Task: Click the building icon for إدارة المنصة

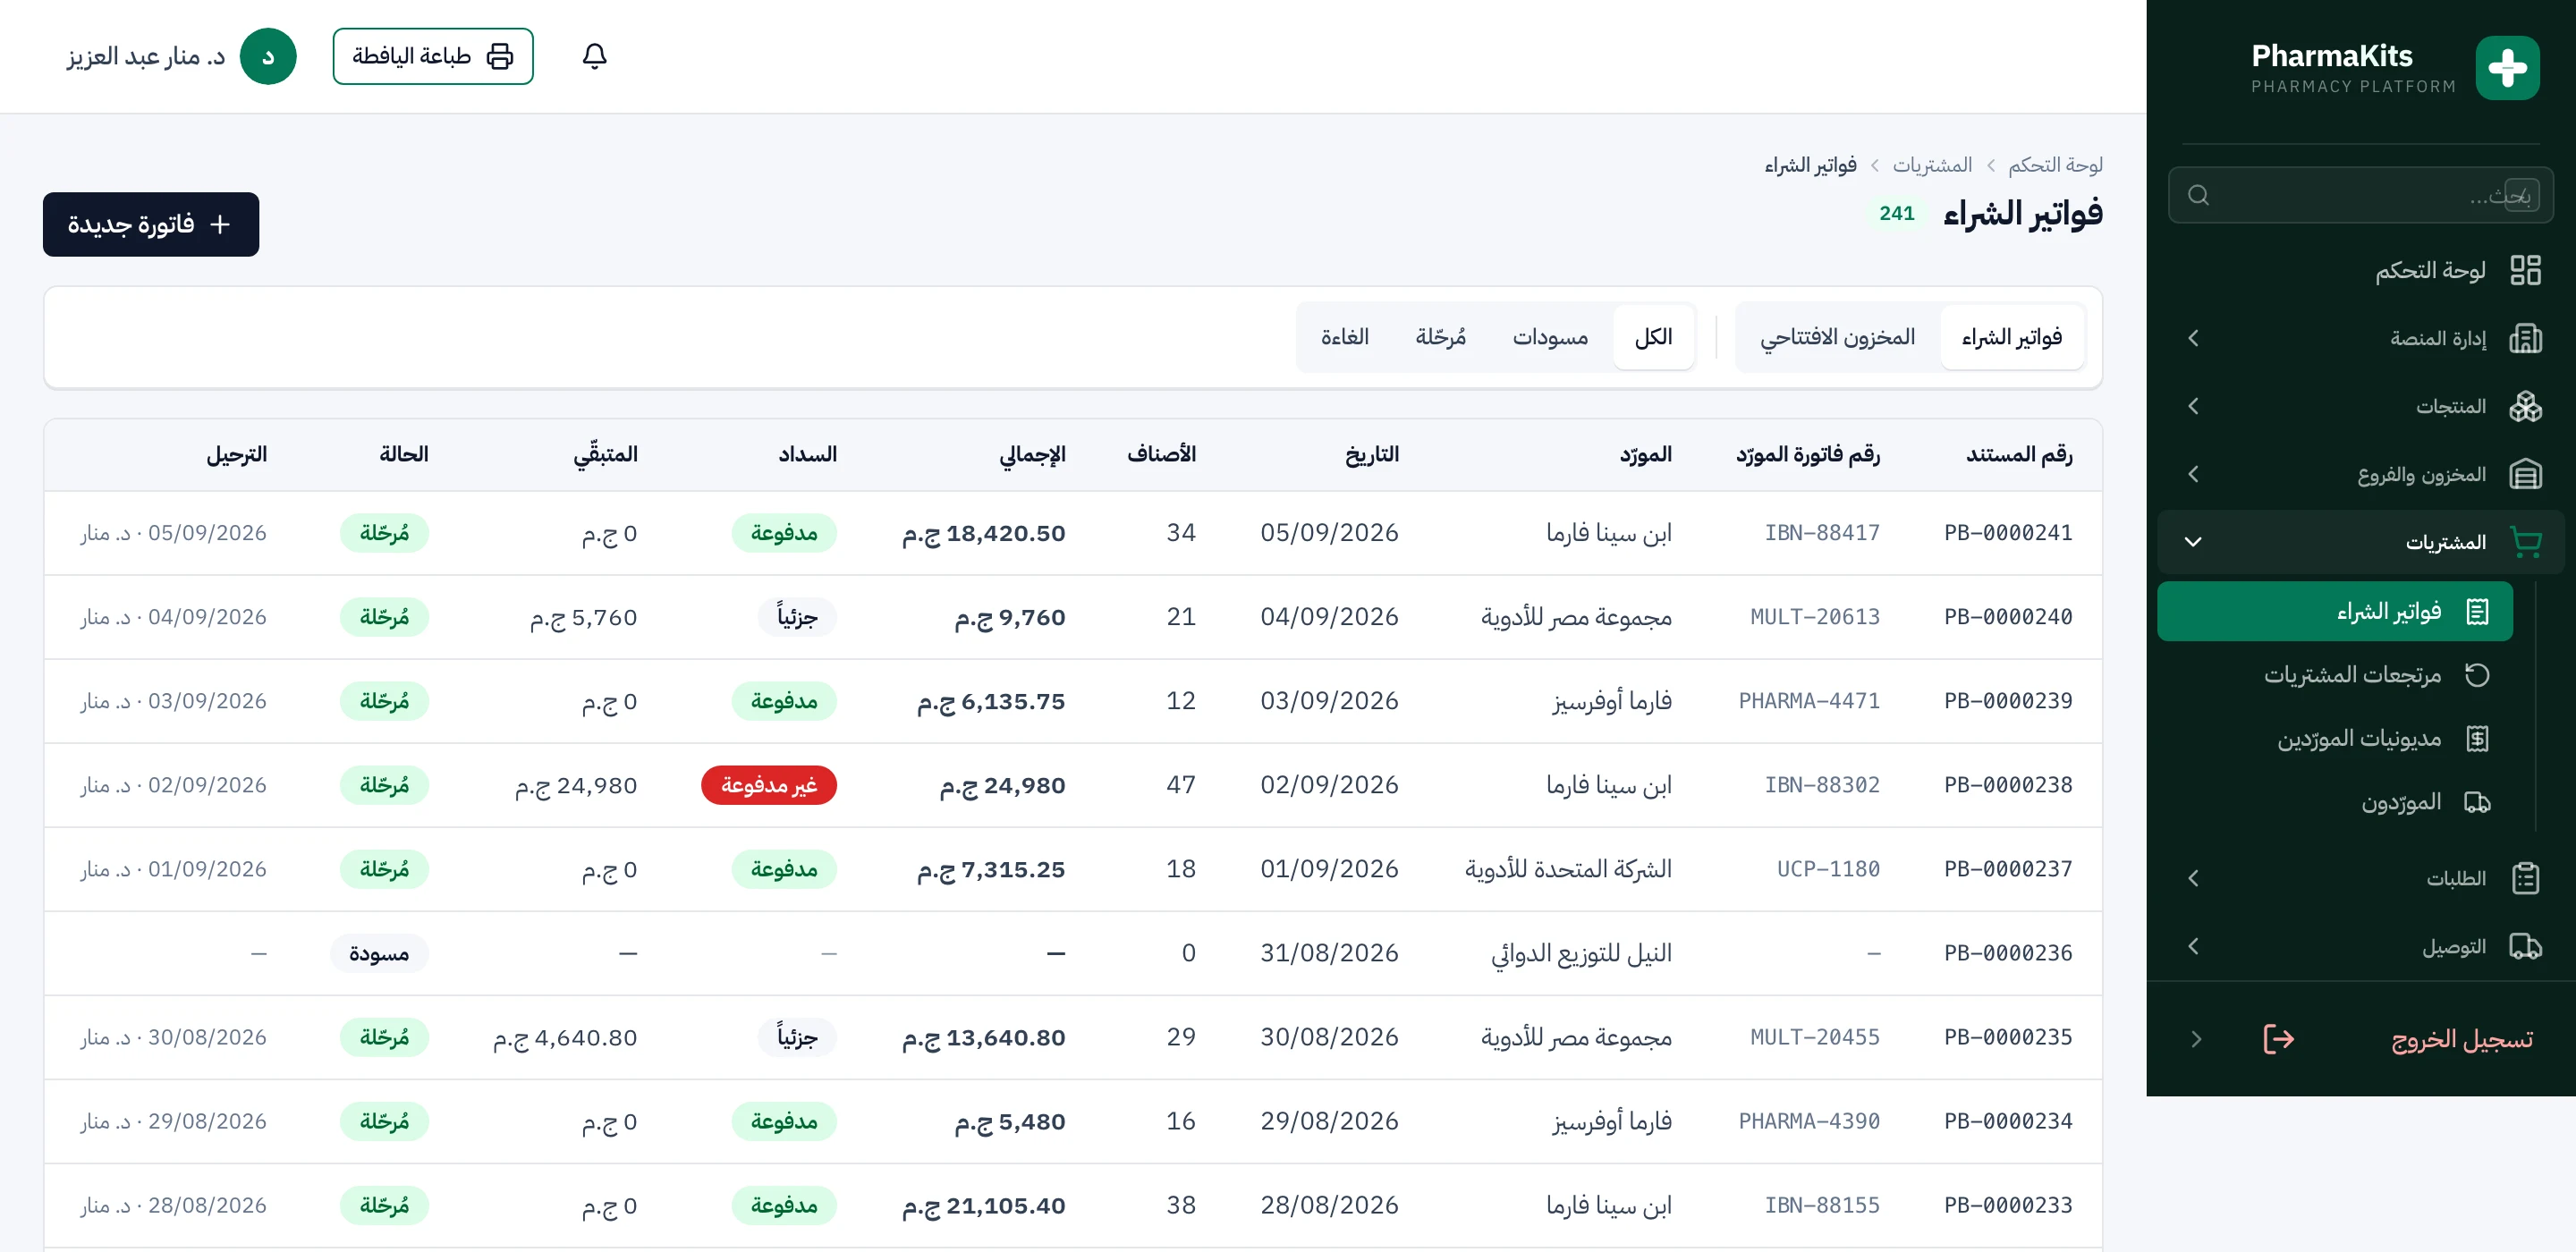Action: click(2525, 338)
